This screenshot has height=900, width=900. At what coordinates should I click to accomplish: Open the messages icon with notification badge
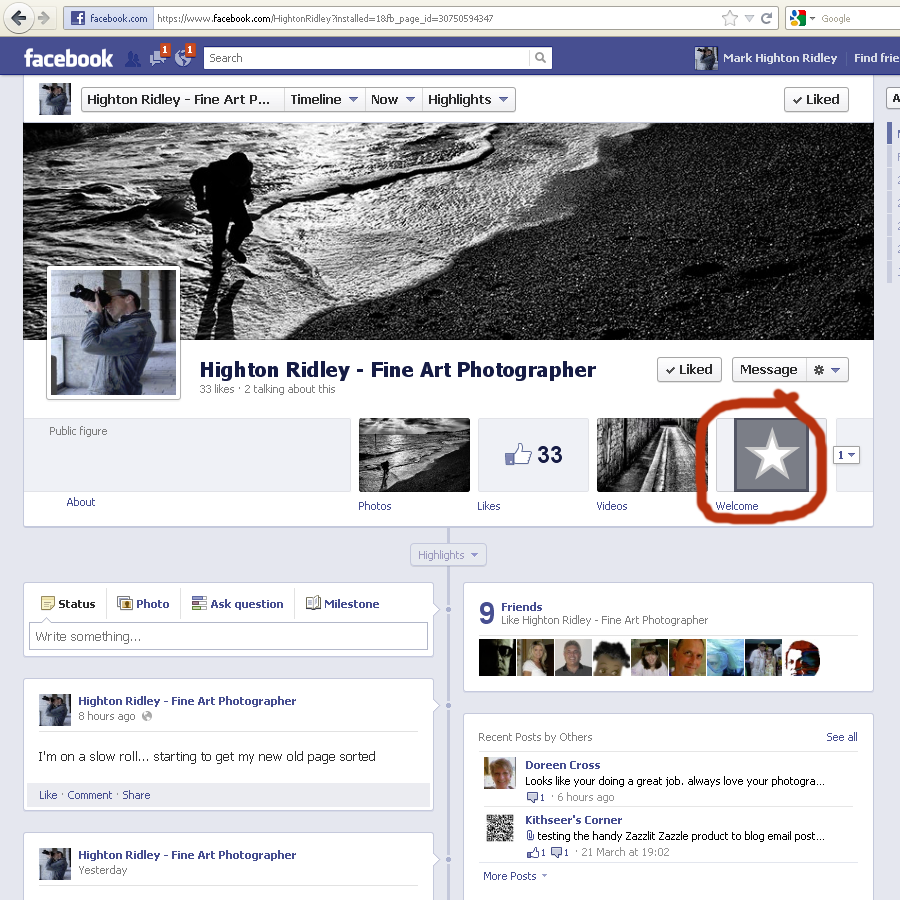point(159,56)
